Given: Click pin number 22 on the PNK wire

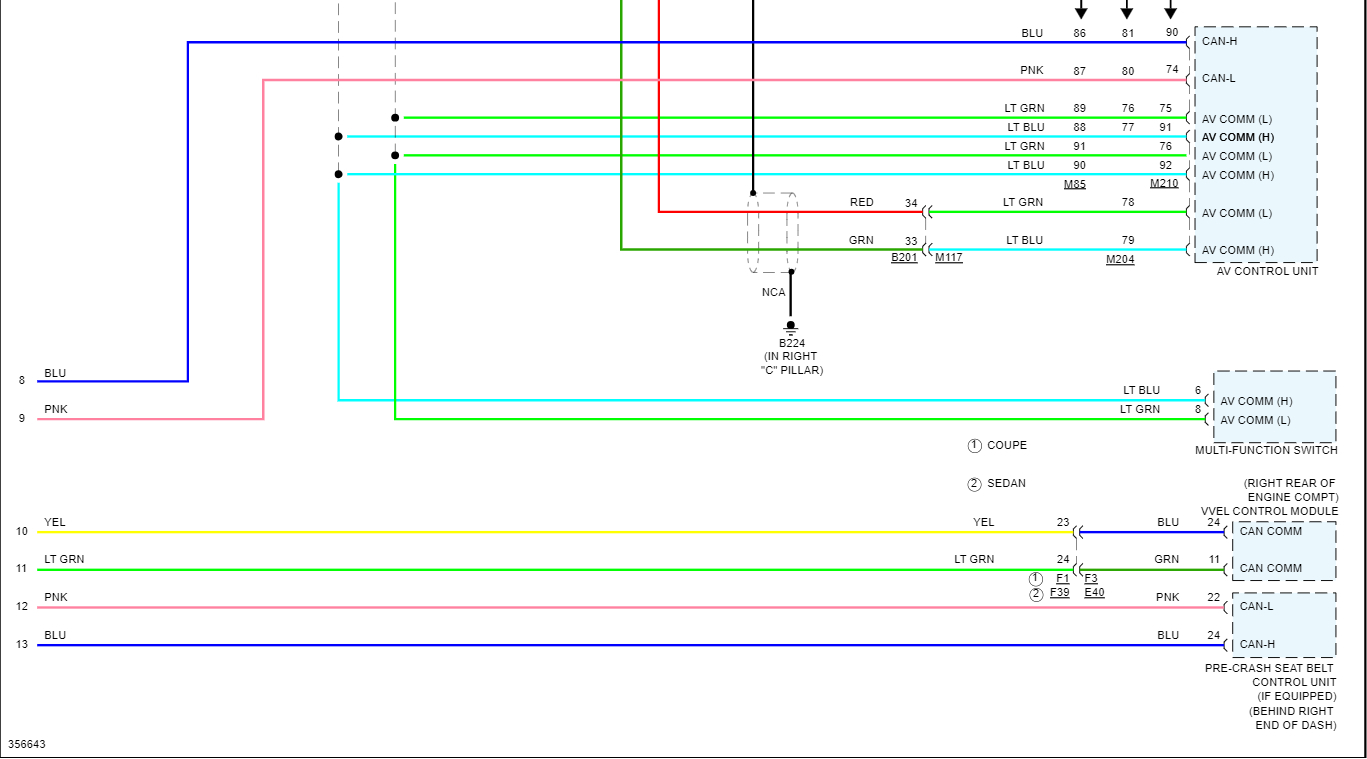Looking at the screenshot, I should (1213, 598).
